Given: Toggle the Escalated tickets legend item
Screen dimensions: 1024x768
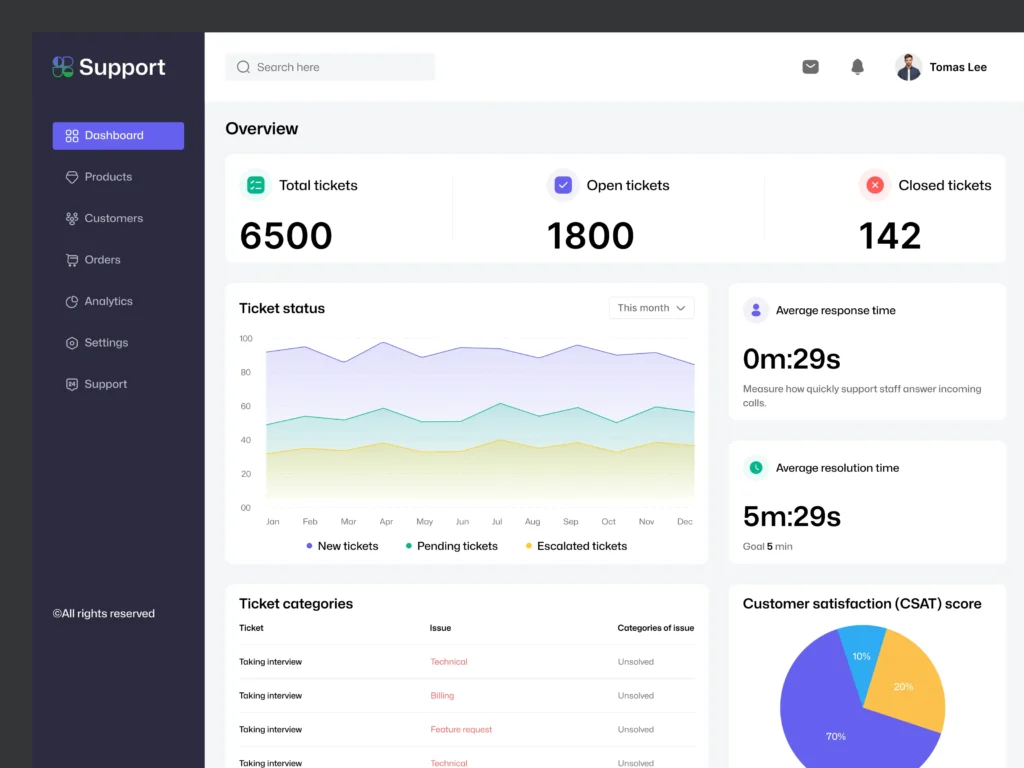Looking at the screenshot, I should pos(576,546).
